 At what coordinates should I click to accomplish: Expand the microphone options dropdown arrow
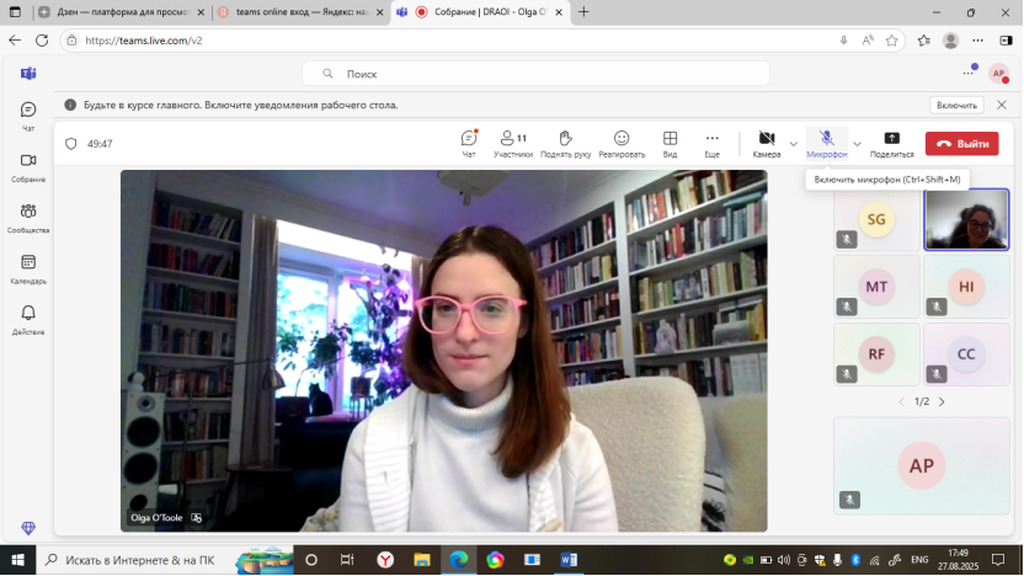(x=857, y=144)
